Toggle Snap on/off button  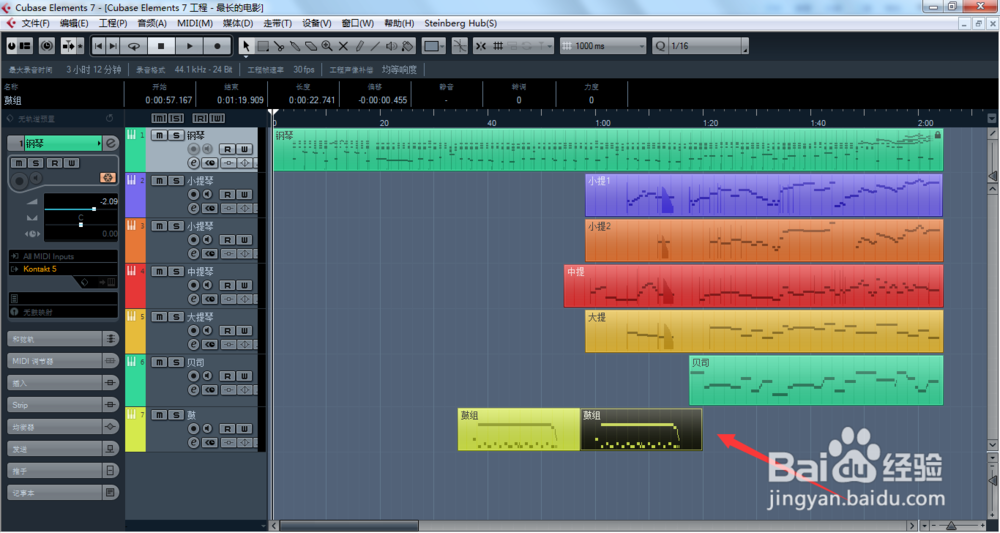[x=481, y=46]
